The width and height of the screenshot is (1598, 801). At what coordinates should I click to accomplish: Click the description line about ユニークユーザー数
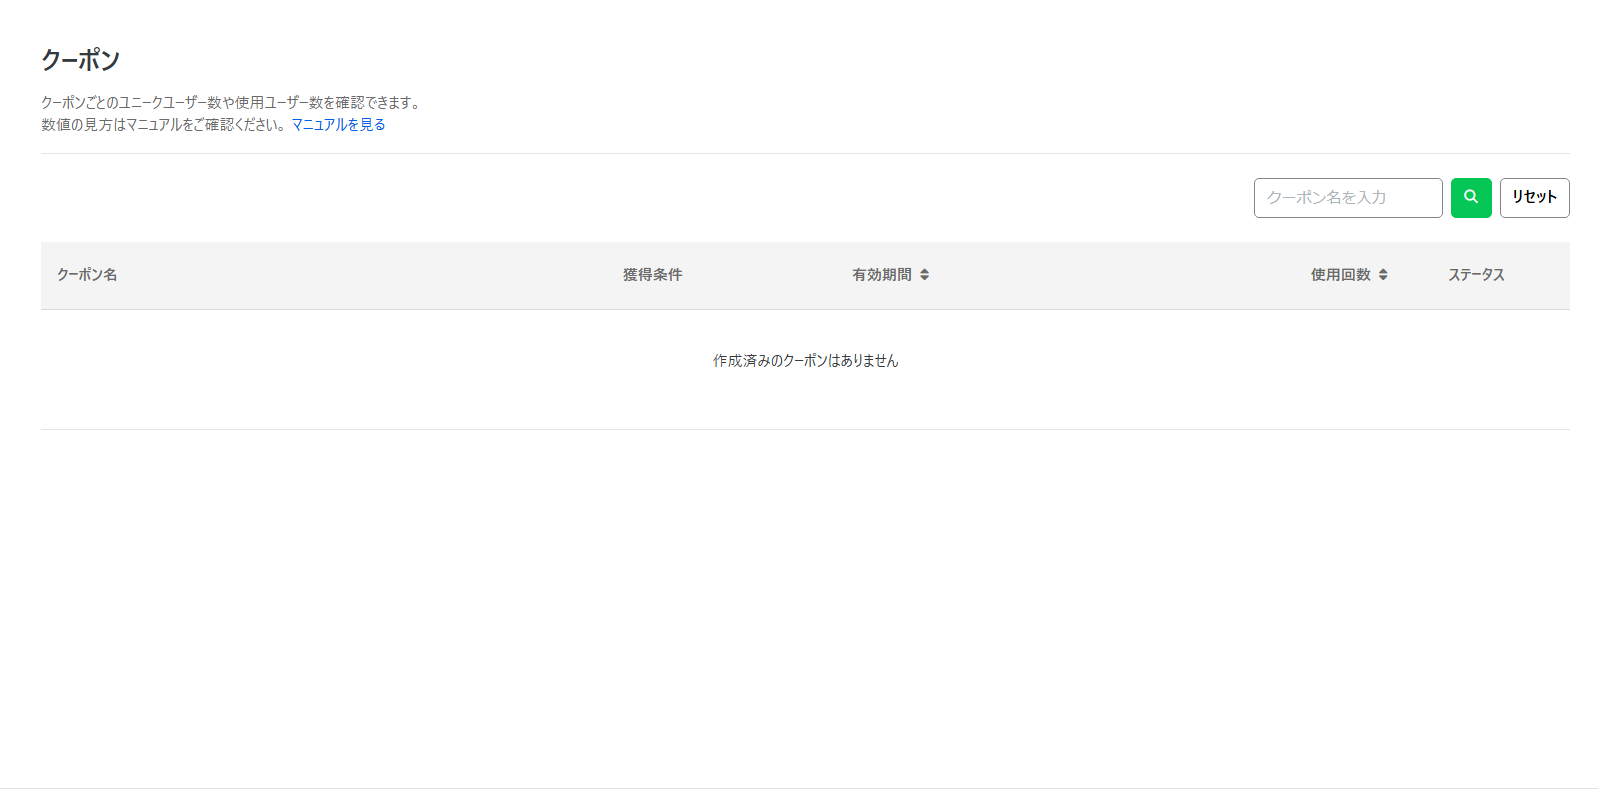click(x=230, y=103)
